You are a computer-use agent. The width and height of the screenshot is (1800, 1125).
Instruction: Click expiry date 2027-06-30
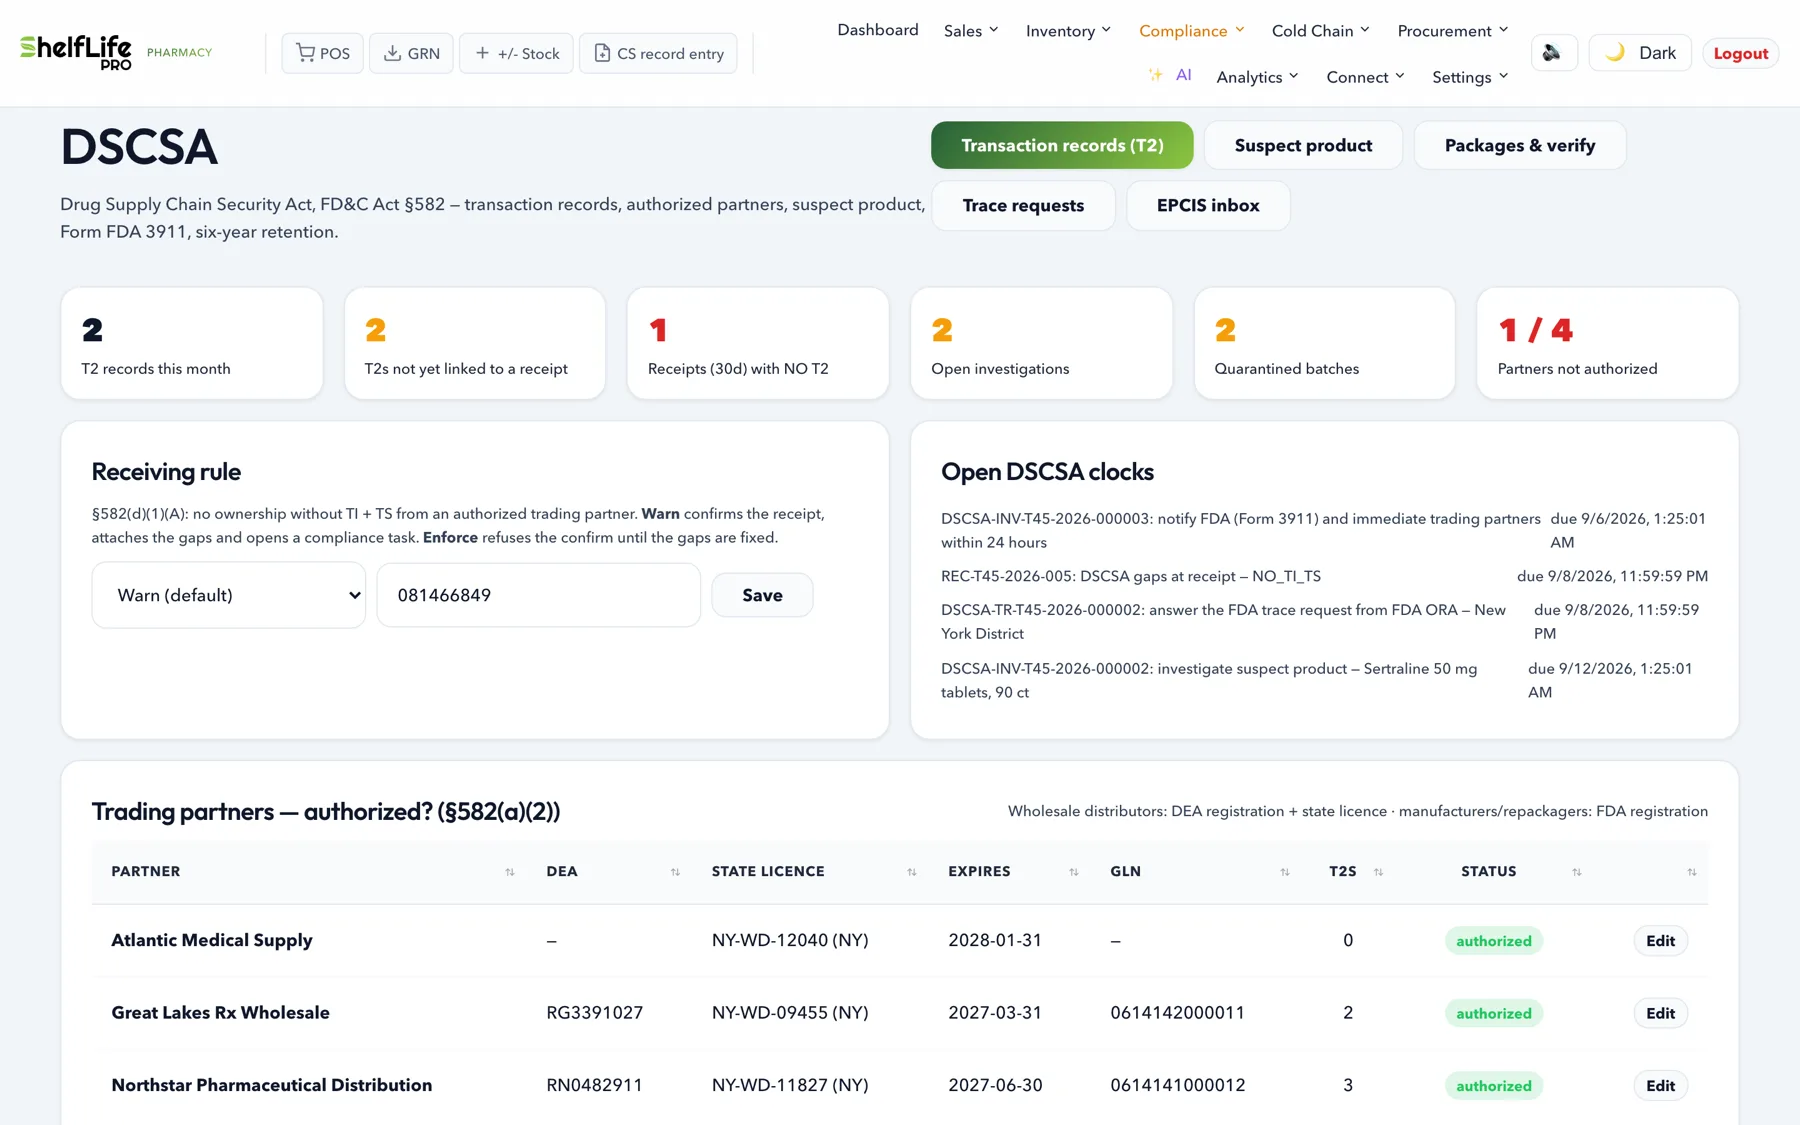[x=995, y=1086]
